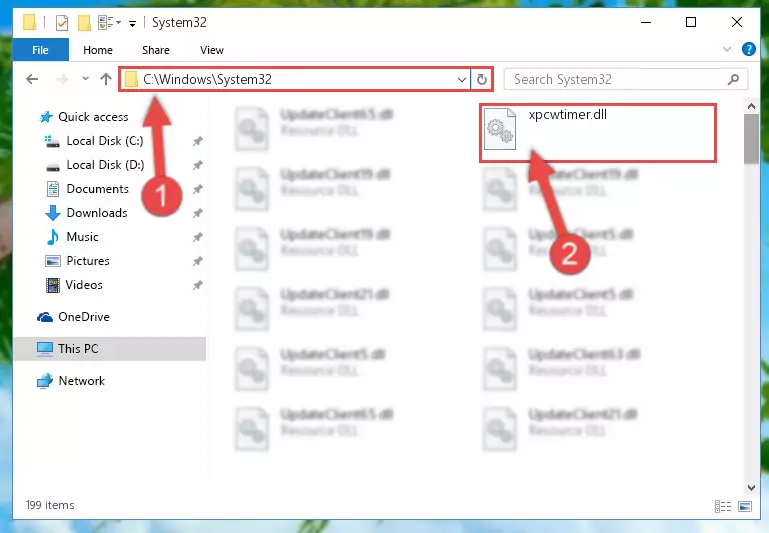The image size is (769, 533).
Task: Open the Customize Quick Access Toolbar dropdown arrow
Action: 132,24
